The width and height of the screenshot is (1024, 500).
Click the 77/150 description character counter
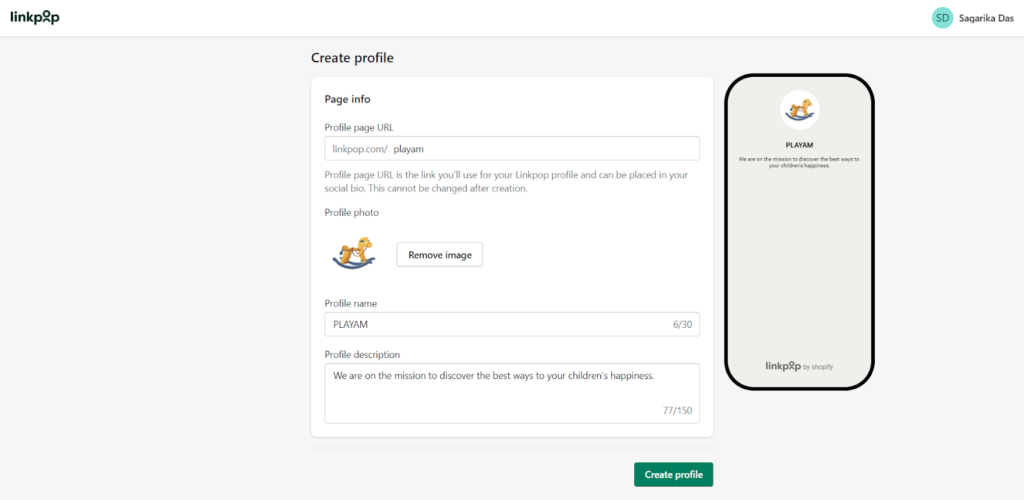pos(677,411)
